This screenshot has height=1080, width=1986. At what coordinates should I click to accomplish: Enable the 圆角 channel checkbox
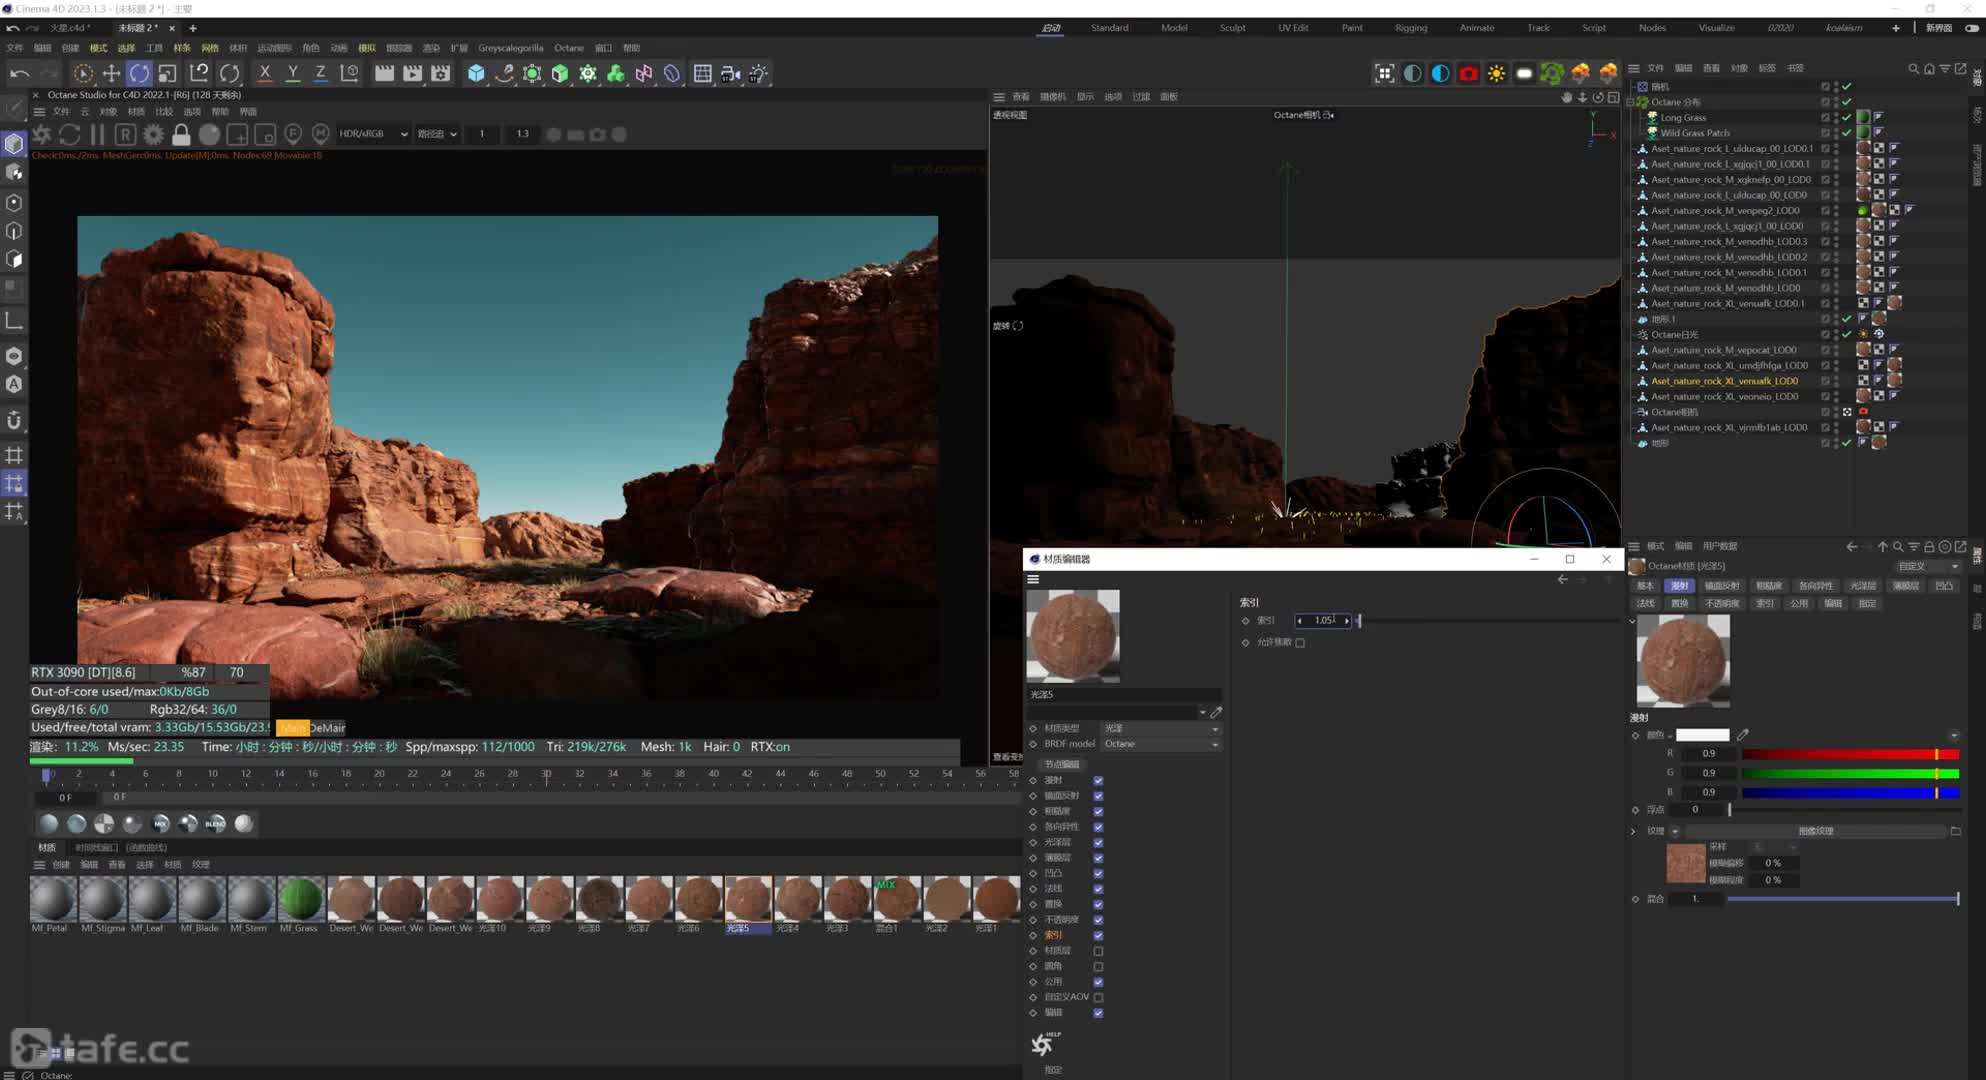[x=1098, y=966]
